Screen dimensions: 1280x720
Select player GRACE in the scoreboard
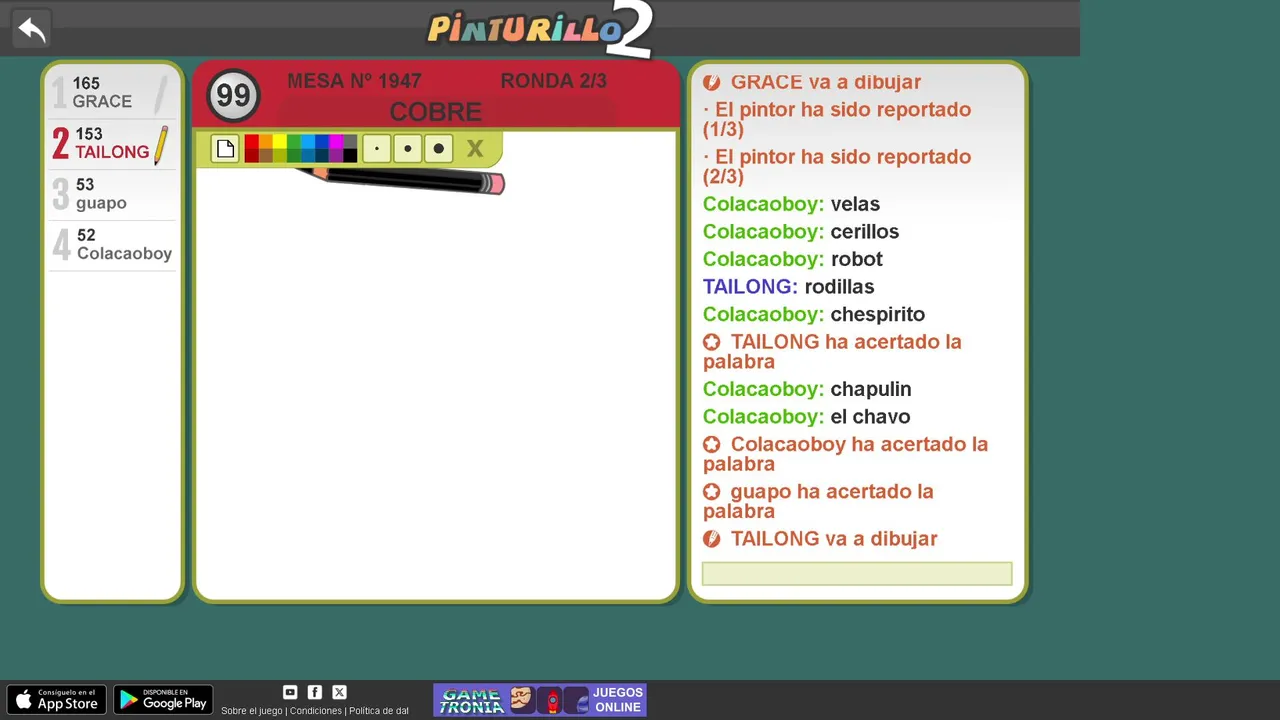pyautogui.click(x=112, y=93)
